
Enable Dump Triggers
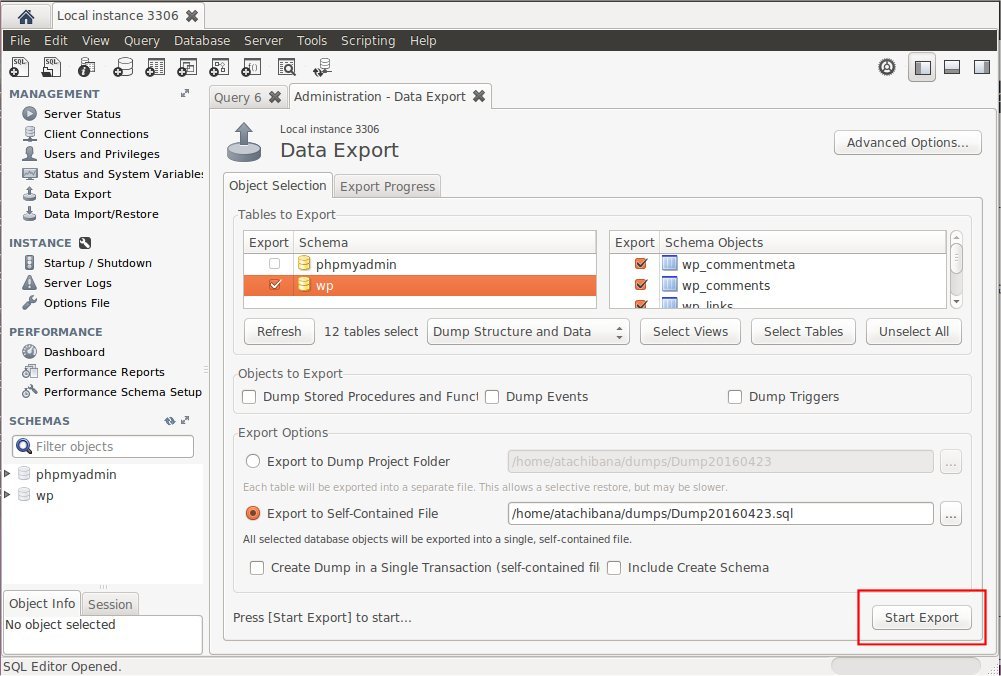point(735,397)
